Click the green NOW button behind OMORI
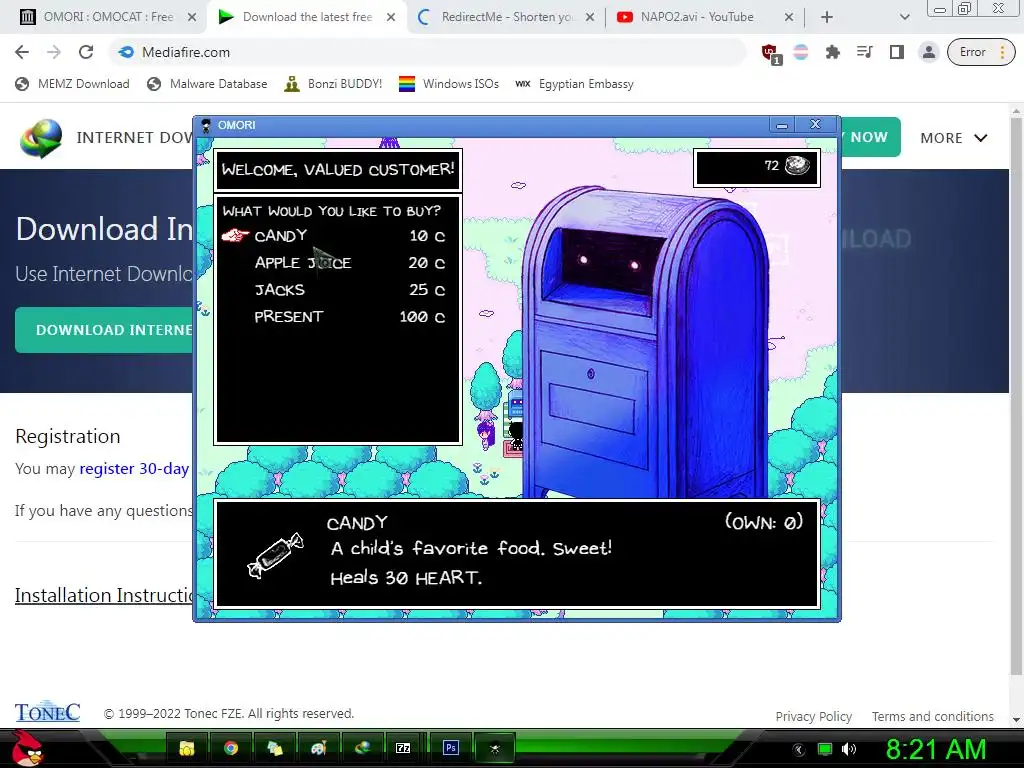The height and width of the screenshot is (768, 1024). 869,137
